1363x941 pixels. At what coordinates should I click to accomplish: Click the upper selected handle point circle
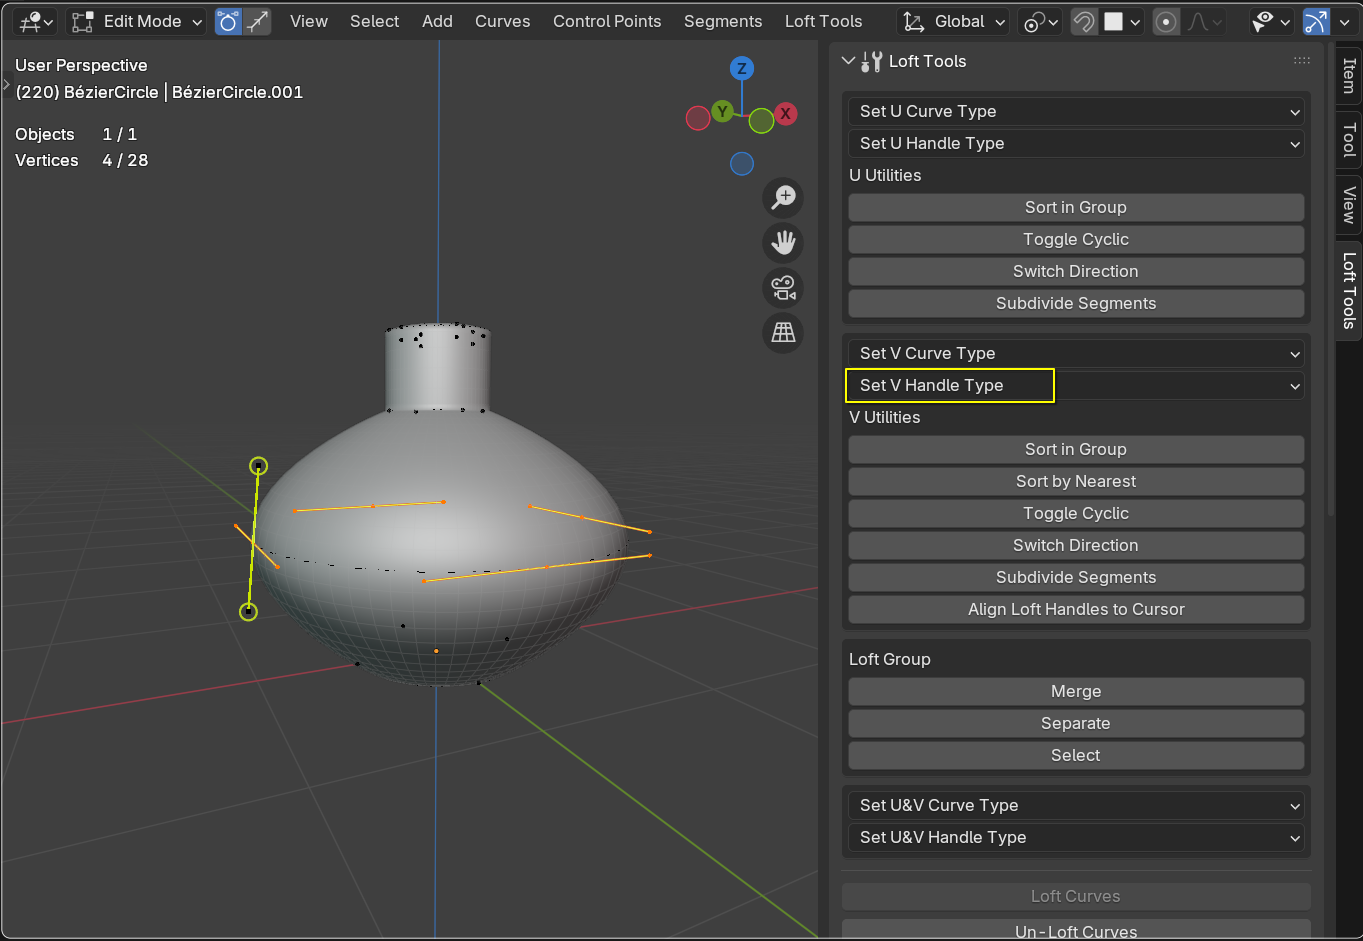[258, 466]
